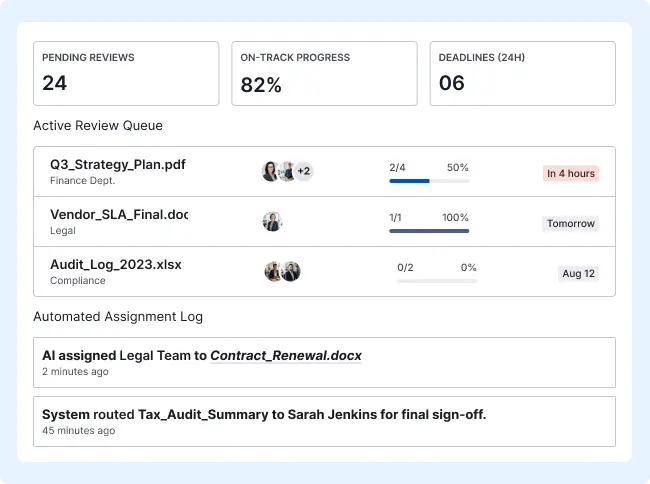Open Tax_Audit_Summary routed log entry
This screenshot has width=650, height=484.
(x=324, y=421)
